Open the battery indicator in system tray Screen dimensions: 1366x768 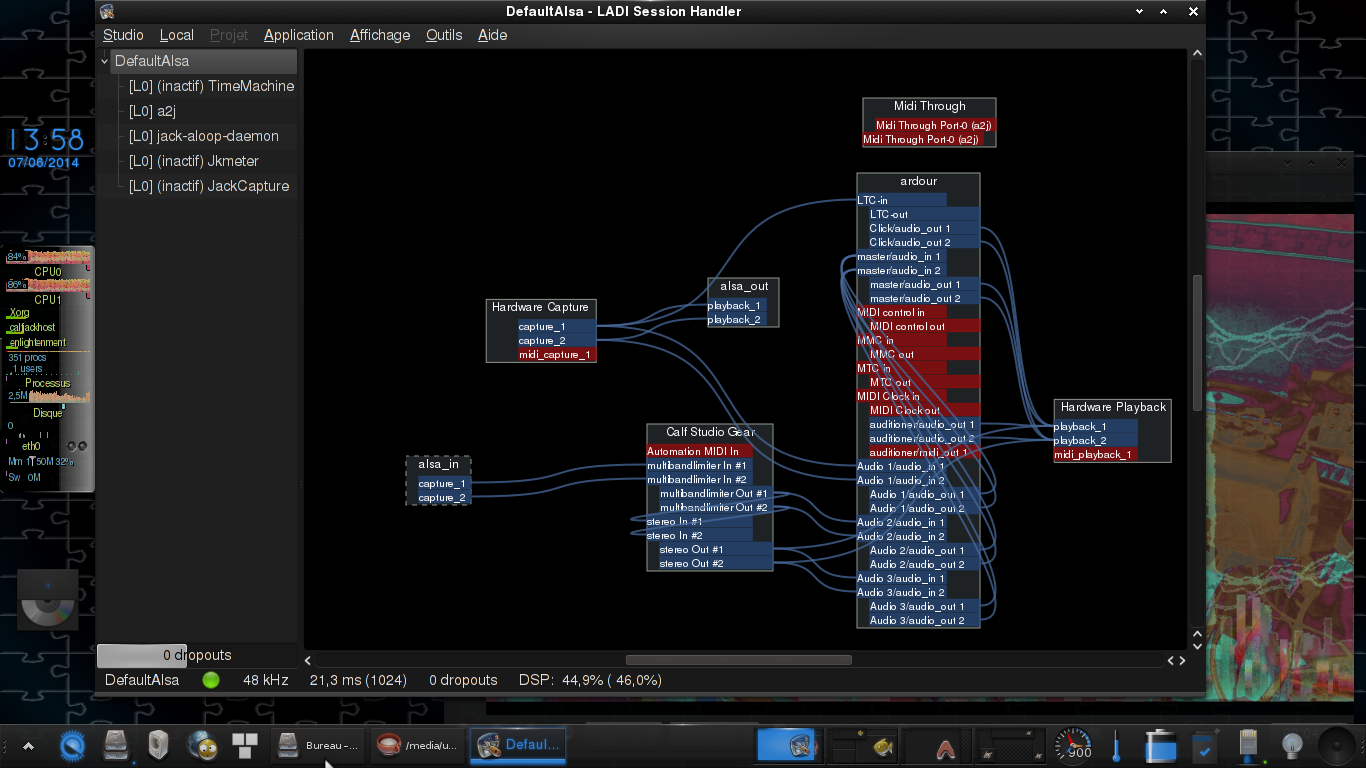coord(1161,746)
